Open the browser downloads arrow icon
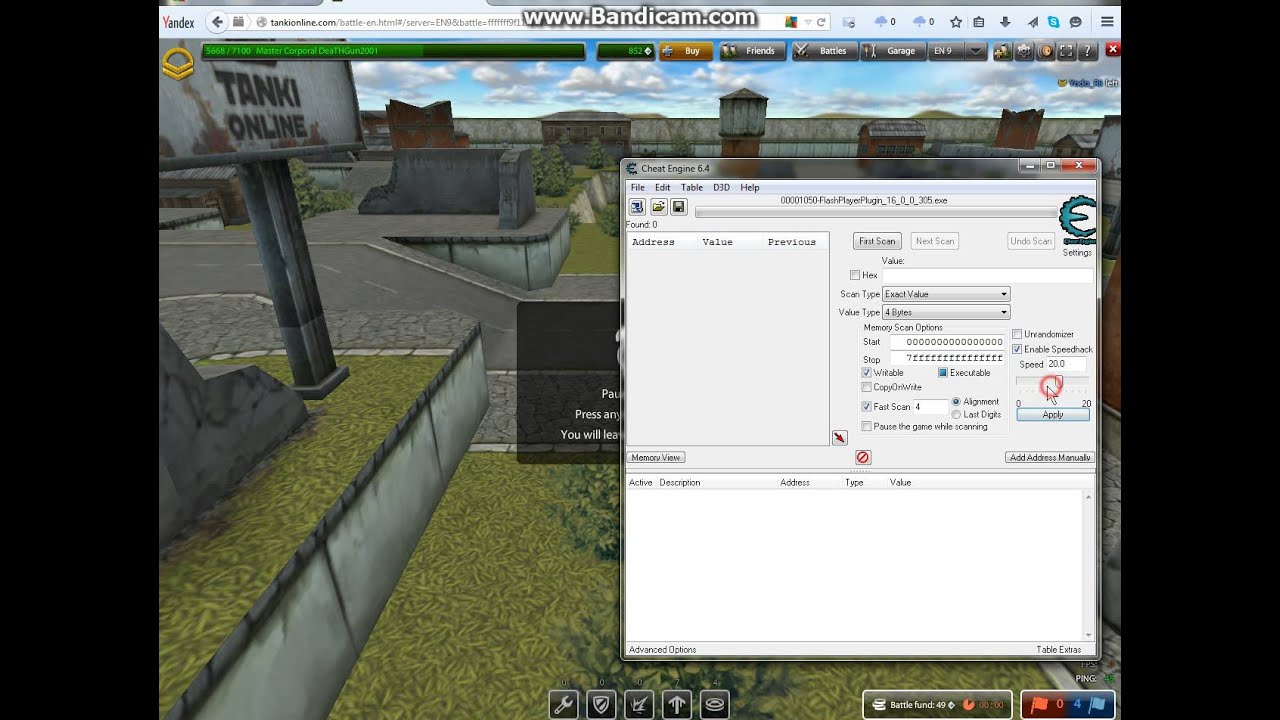 coord(1005,22)
